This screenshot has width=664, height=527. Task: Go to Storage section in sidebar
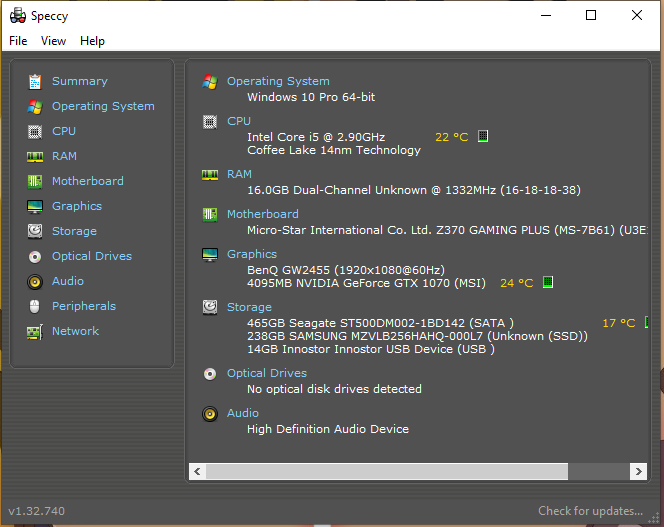(x=74, y=231)
